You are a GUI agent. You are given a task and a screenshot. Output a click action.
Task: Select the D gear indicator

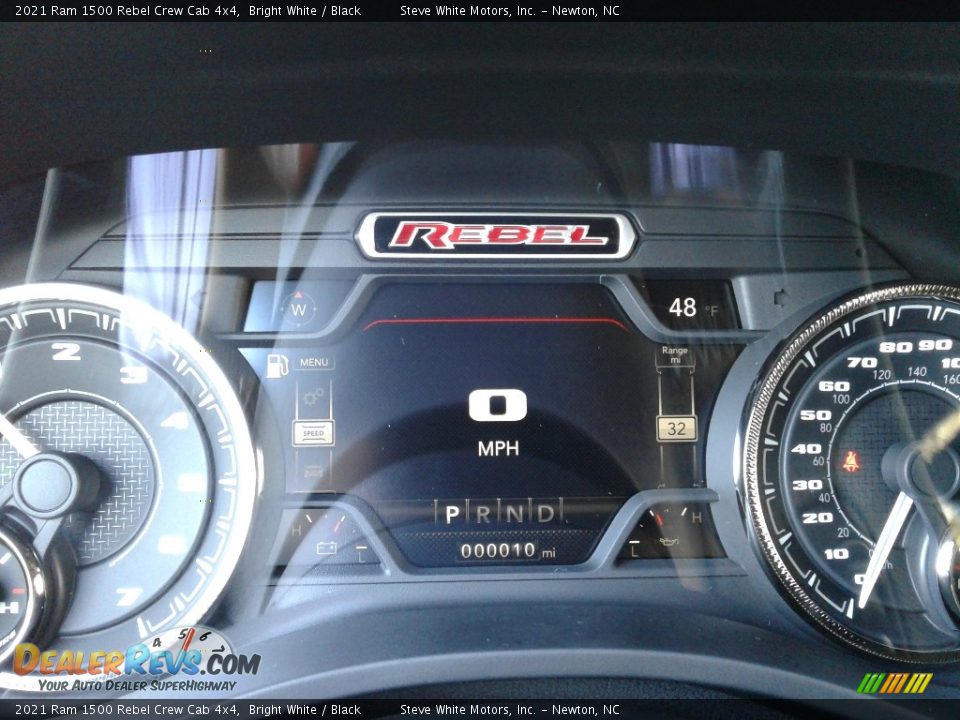click(546, 513)
